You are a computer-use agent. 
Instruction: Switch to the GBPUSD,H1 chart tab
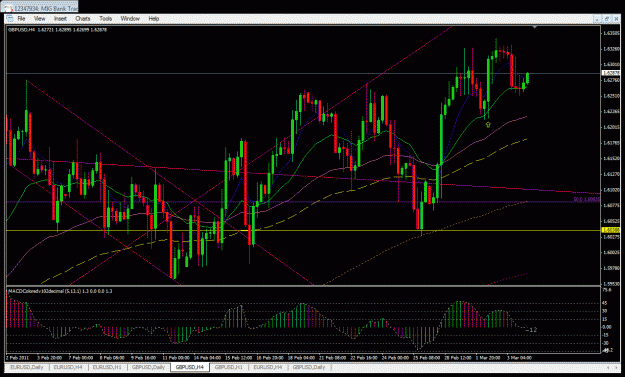point(229,367)
